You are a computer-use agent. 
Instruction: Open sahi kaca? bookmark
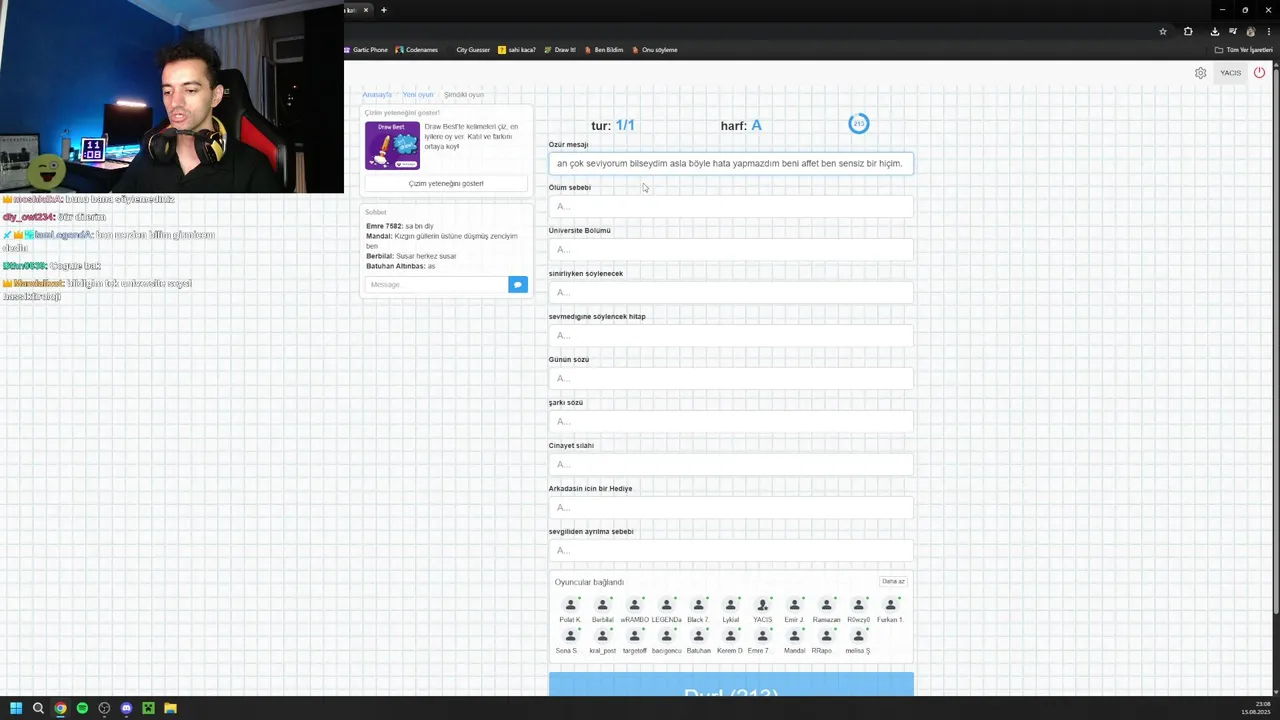[518, 50]
